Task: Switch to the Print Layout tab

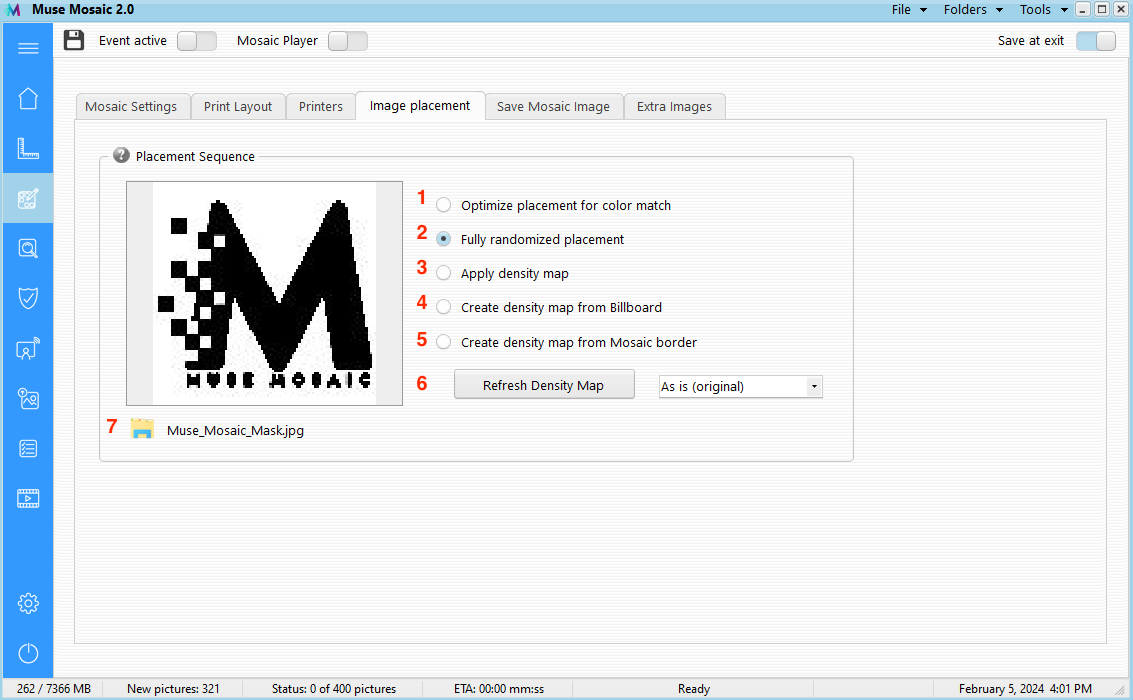Action: [x=238, y=106]
